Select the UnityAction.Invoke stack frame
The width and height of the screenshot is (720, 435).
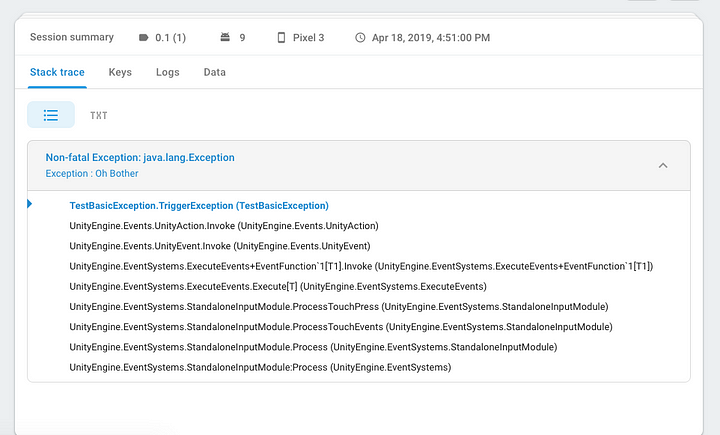[x=224, y=226]
